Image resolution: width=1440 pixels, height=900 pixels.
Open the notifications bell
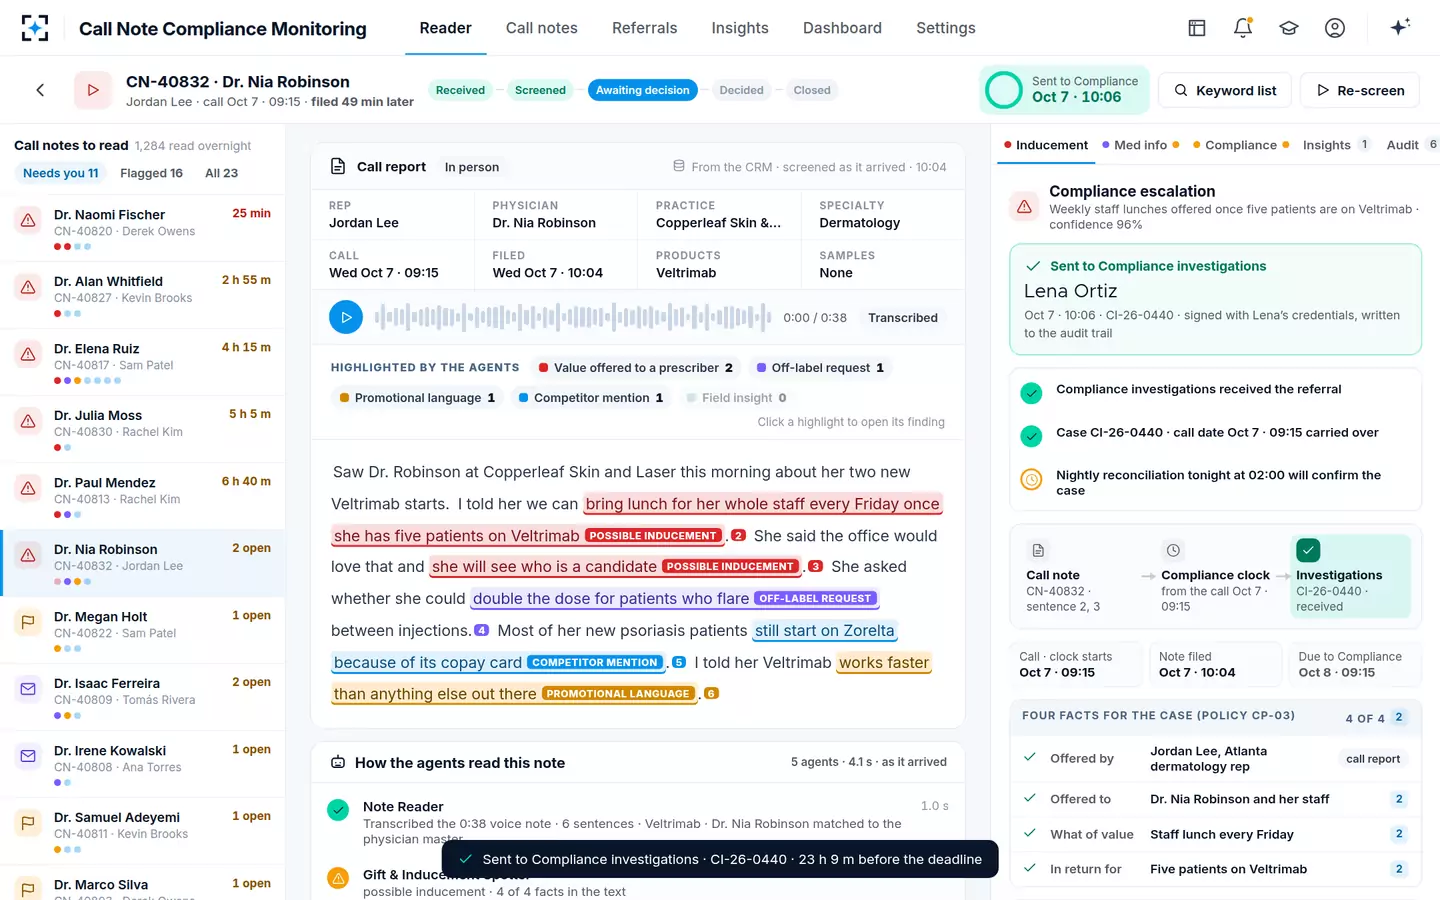click(1243, 28)
